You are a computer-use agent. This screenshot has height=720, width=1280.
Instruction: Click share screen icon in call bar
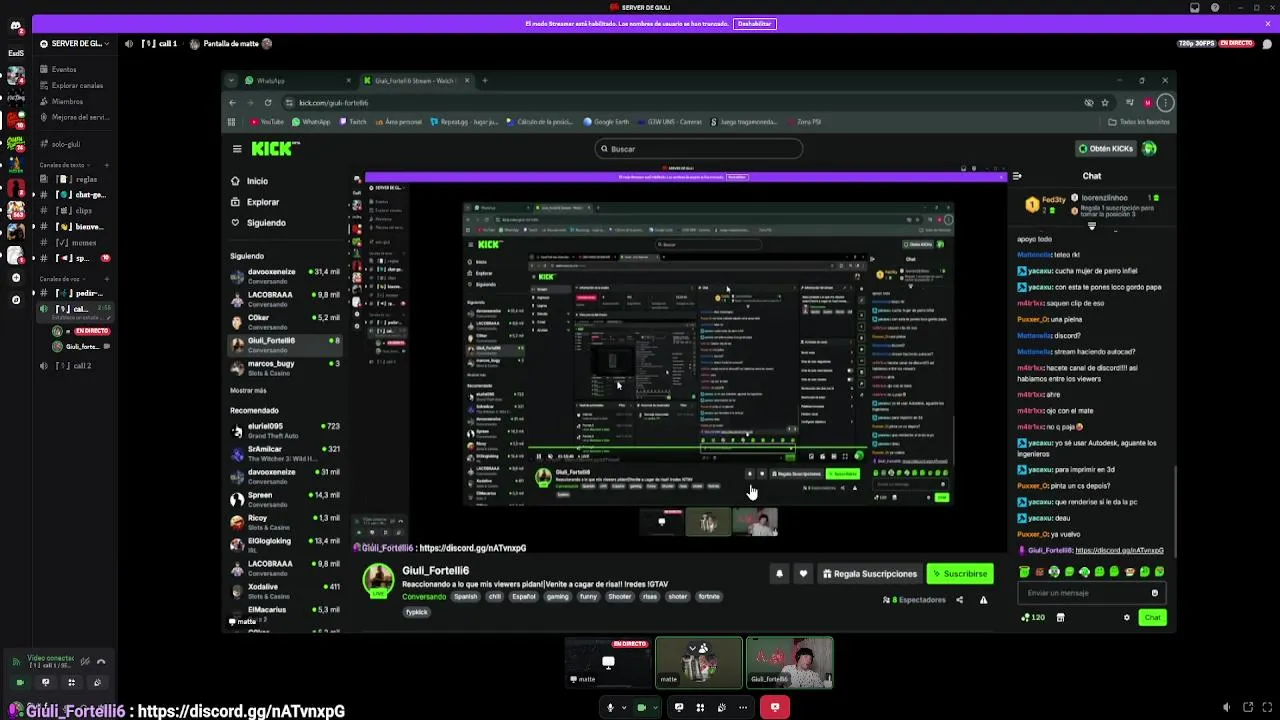point(679,707)
